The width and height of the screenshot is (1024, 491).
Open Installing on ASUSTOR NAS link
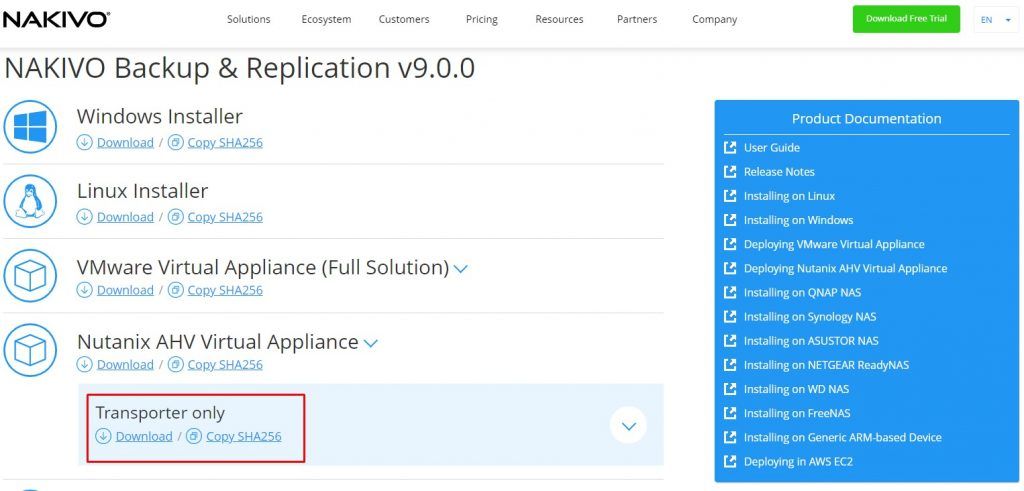point(811,341)
